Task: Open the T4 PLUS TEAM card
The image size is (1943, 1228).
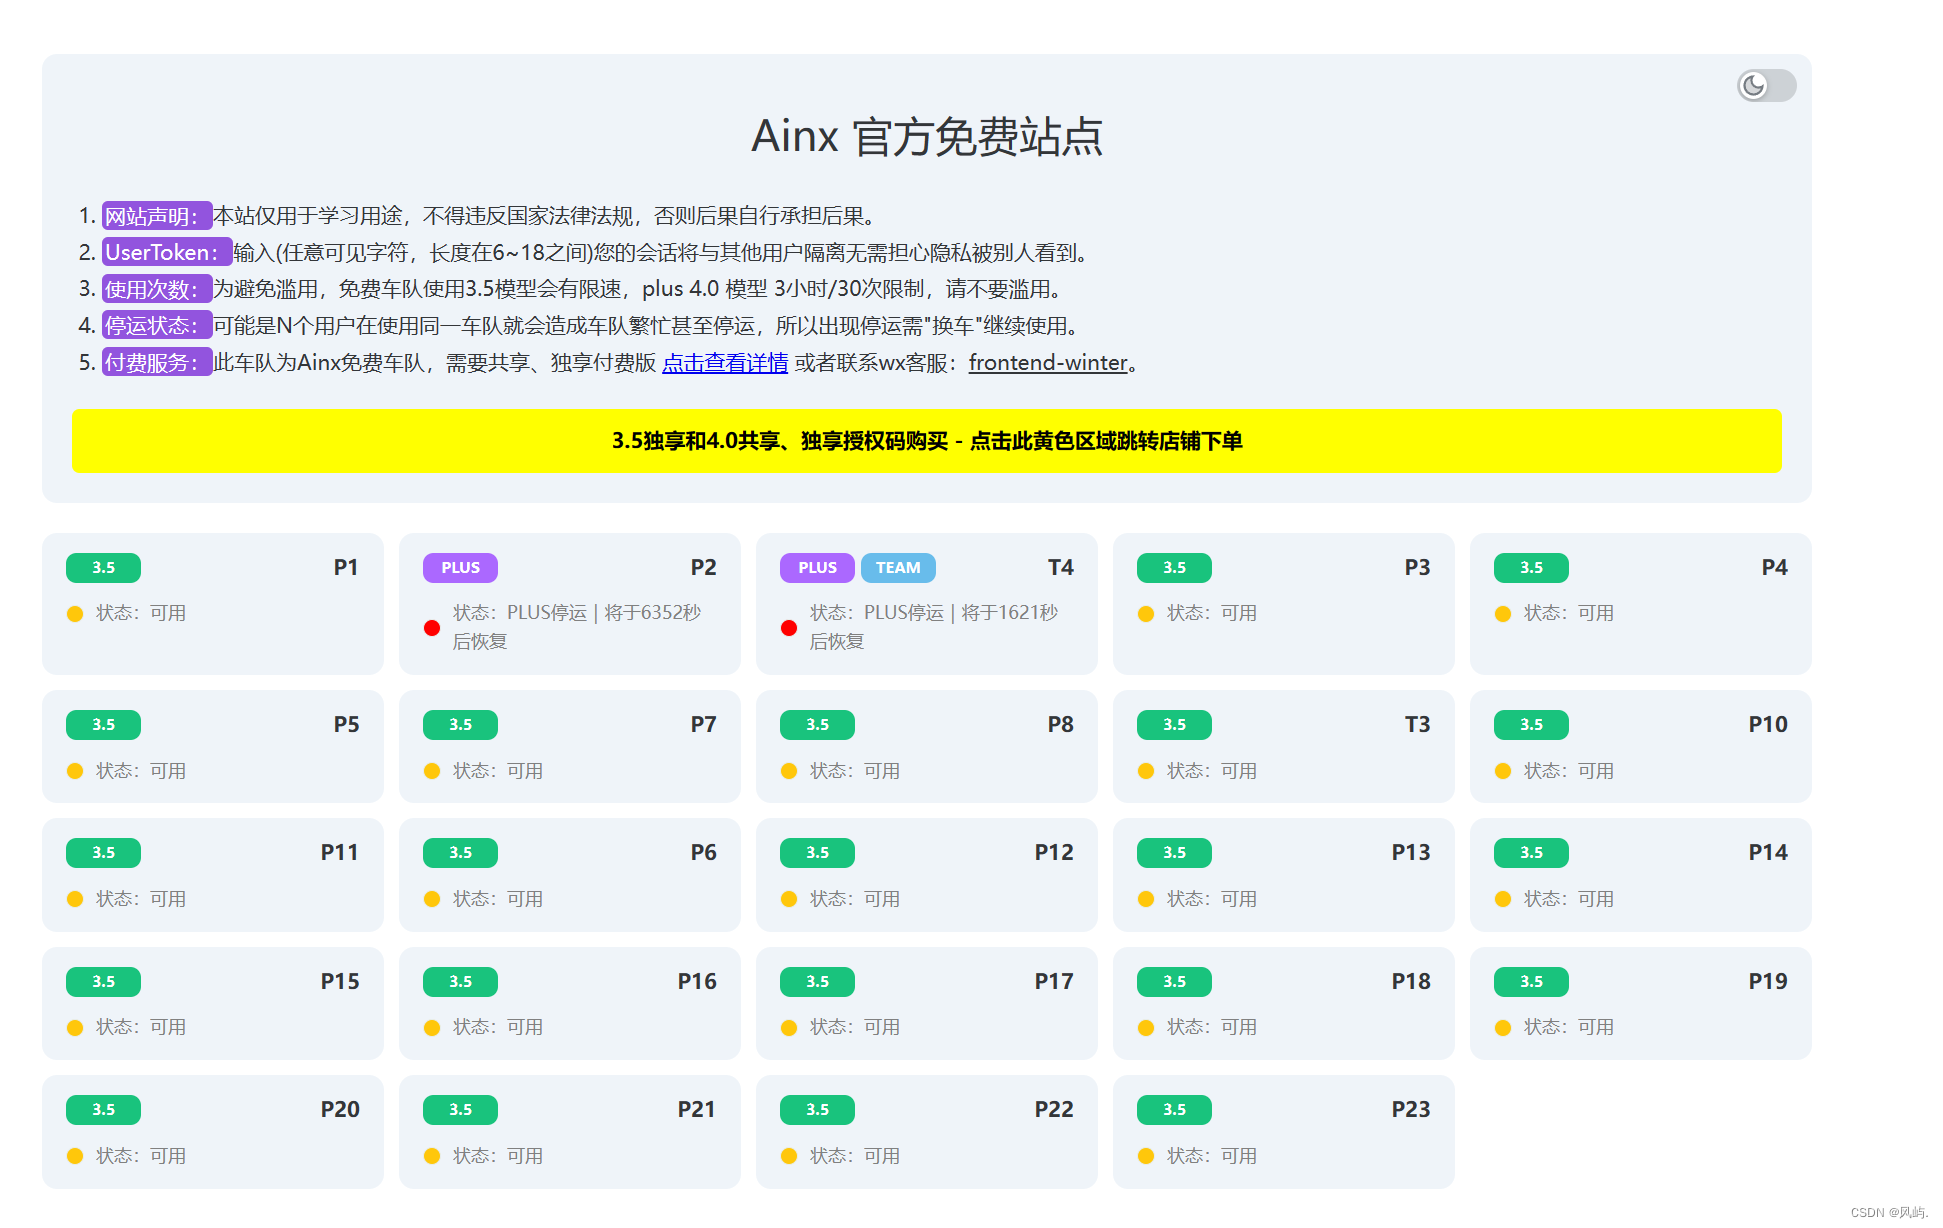Action: point(927,604)
